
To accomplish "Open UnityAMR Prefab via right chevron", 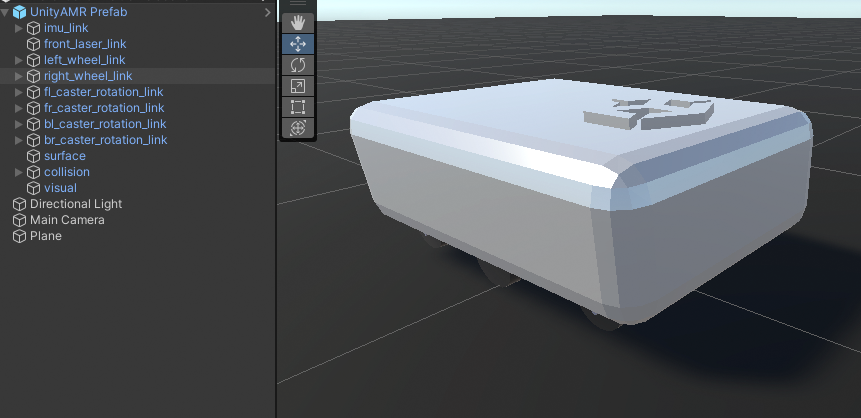I will click(x=267, y=12).
